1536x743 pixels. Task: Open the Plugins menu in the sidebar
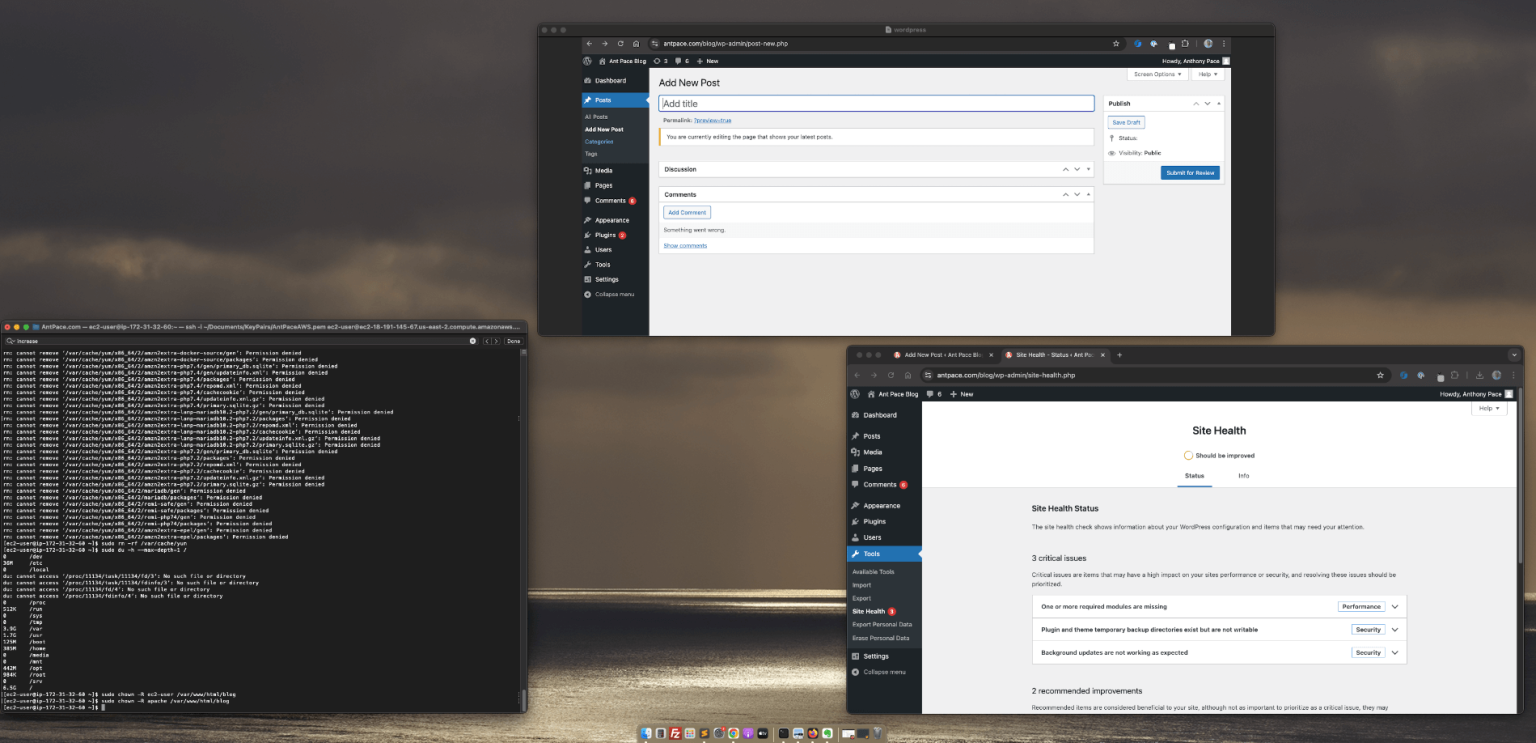pos(605,235)
